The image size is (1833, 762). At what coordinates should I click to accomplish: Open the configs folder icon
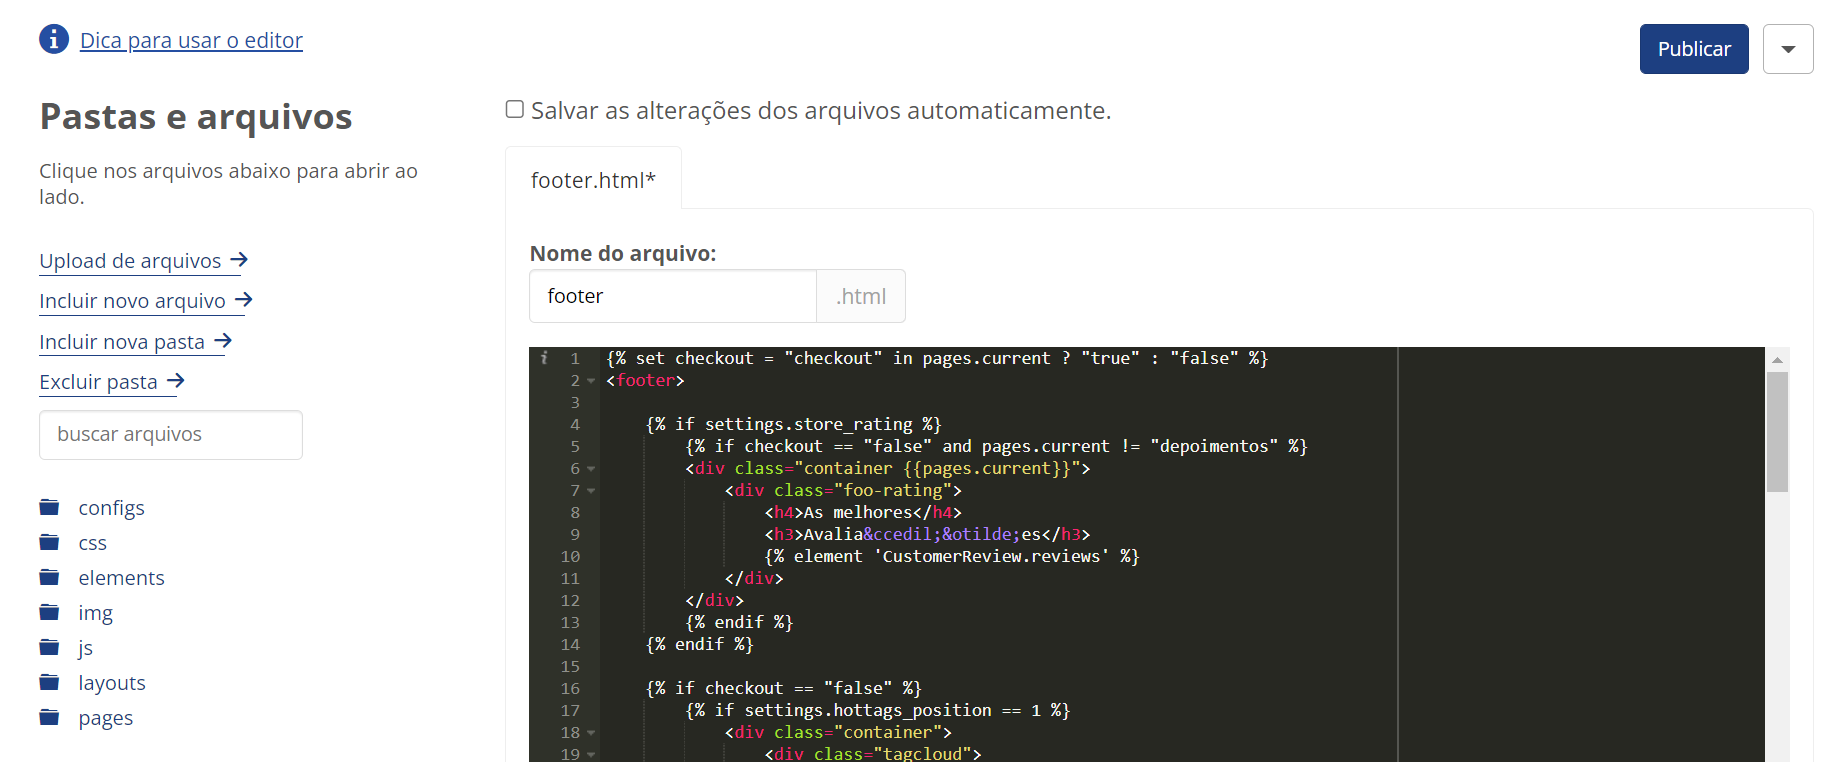coord(49,507)
